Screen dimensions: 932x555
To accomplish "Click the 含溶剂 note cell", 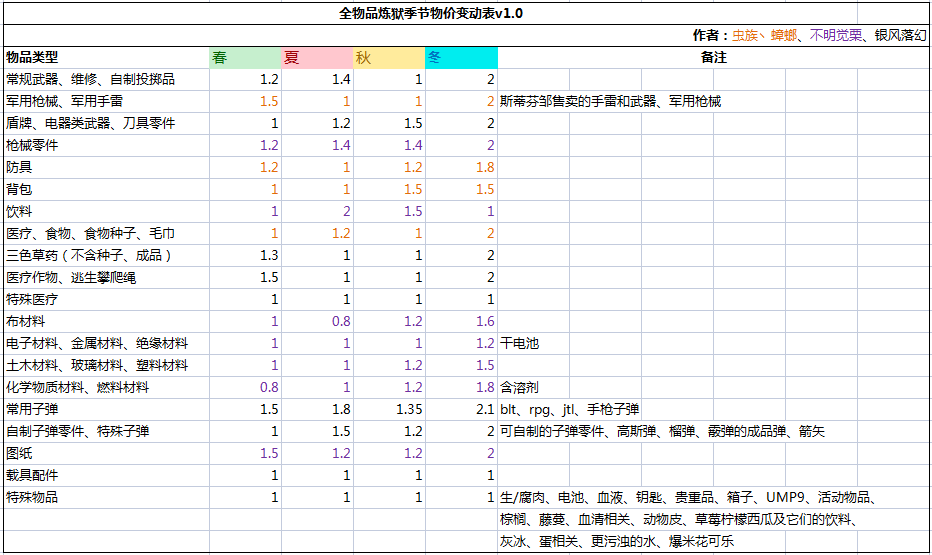I will (520, 387).
